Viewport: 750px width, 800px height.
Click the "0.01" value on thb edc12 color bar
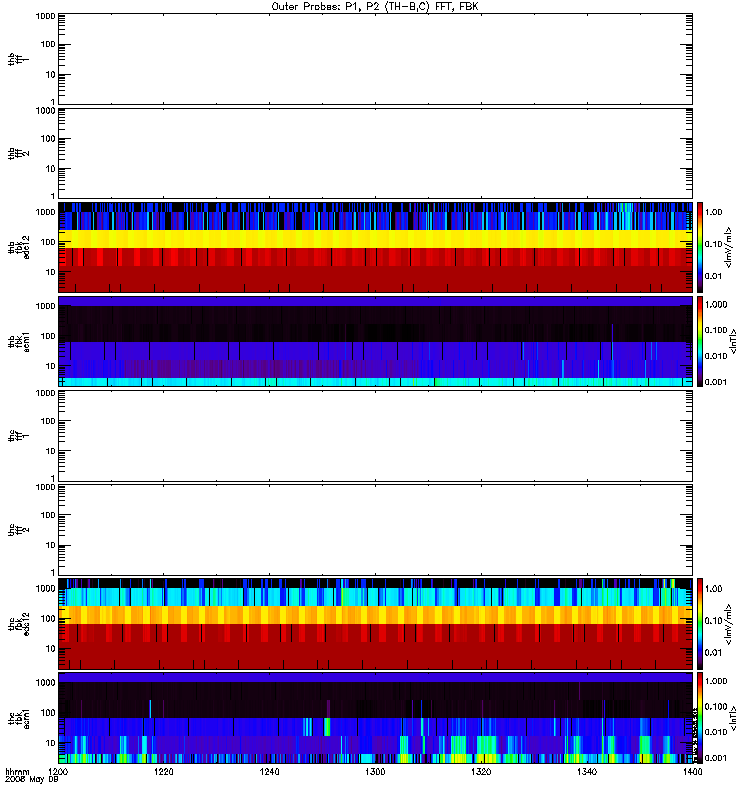point(713,276)
